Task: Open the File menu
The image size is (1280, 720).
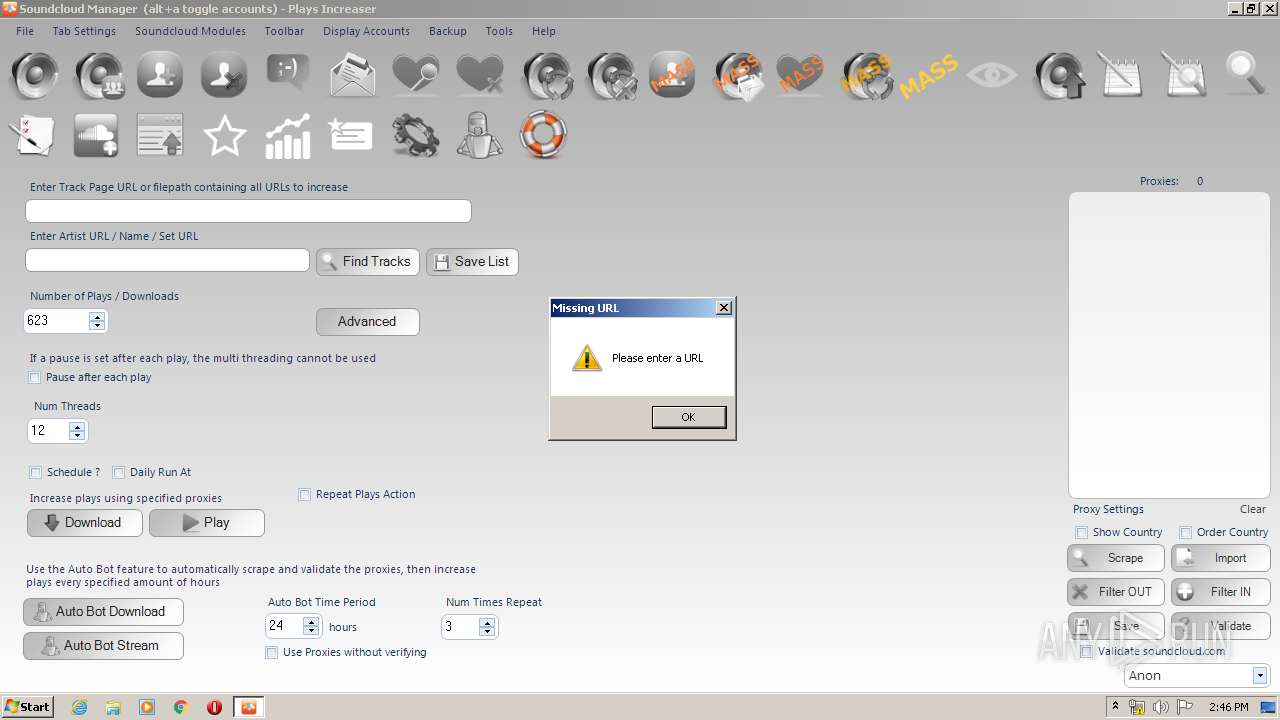Action: [x=25, y=31]
